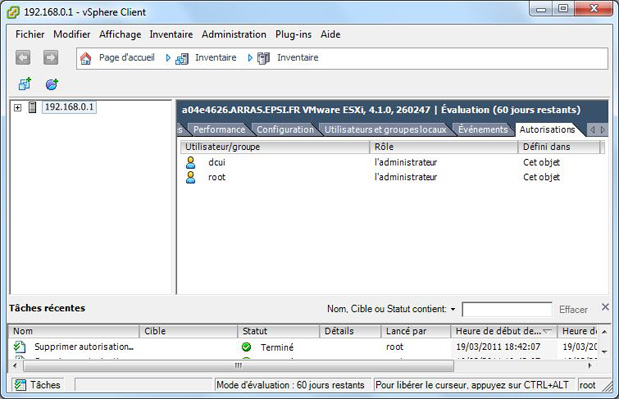Open the Nom, Cible ou Statut filter dropdown

point(453,309)
